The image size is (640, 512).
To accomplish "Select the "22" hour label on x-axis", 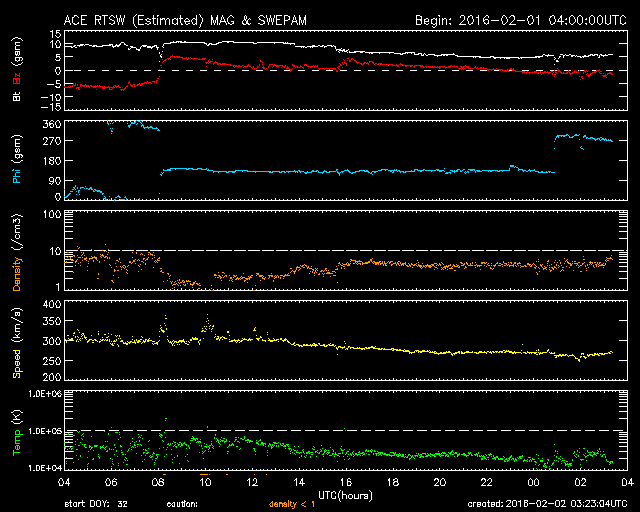I will (x=487, y=483).
